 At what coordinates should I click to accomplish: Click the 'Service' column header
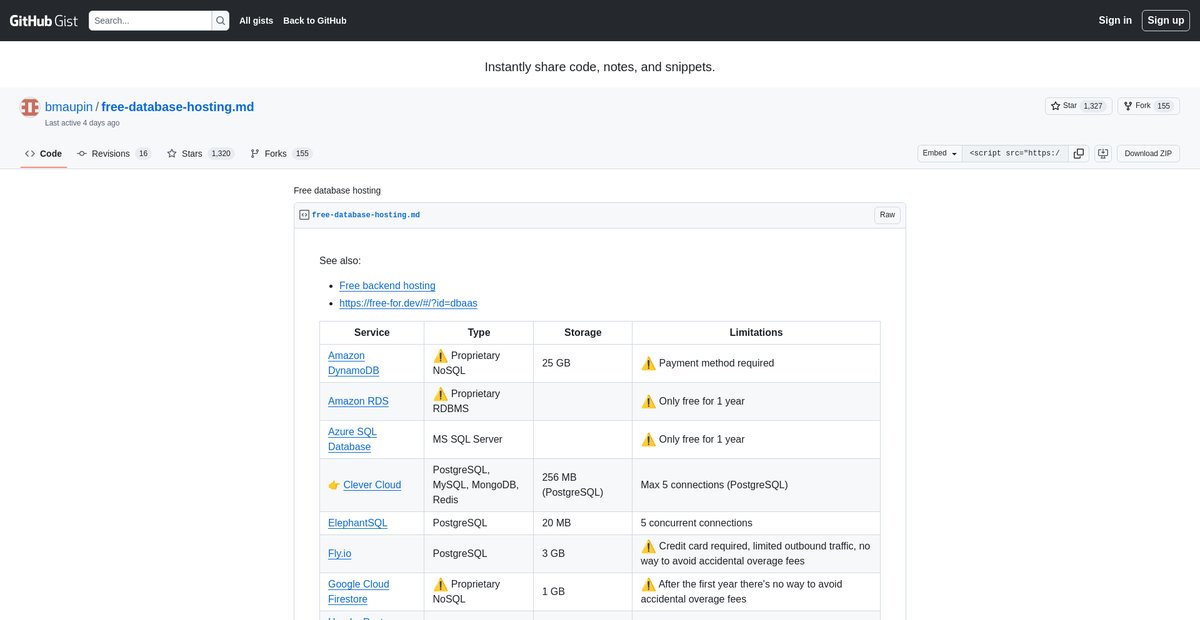pyautogui.click(x=372, y=332)
